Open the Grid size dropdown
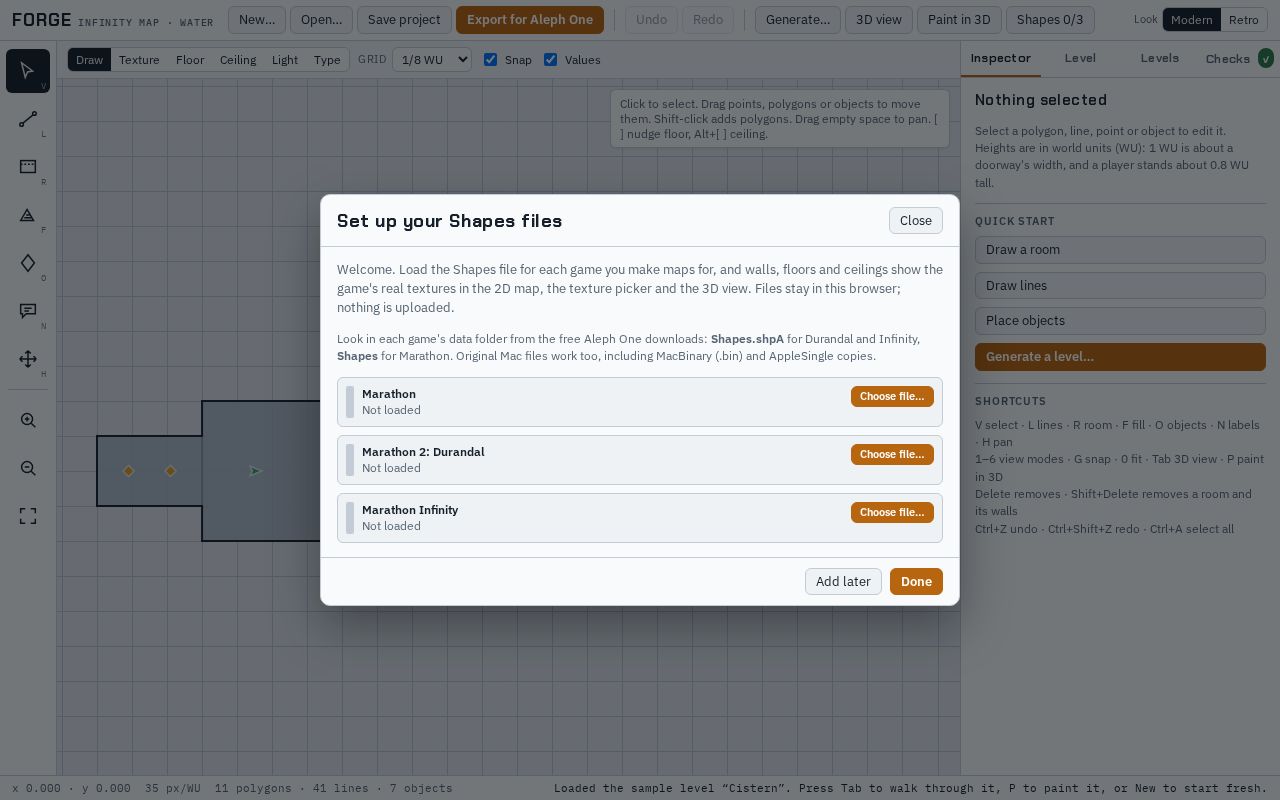 [432, 60]
